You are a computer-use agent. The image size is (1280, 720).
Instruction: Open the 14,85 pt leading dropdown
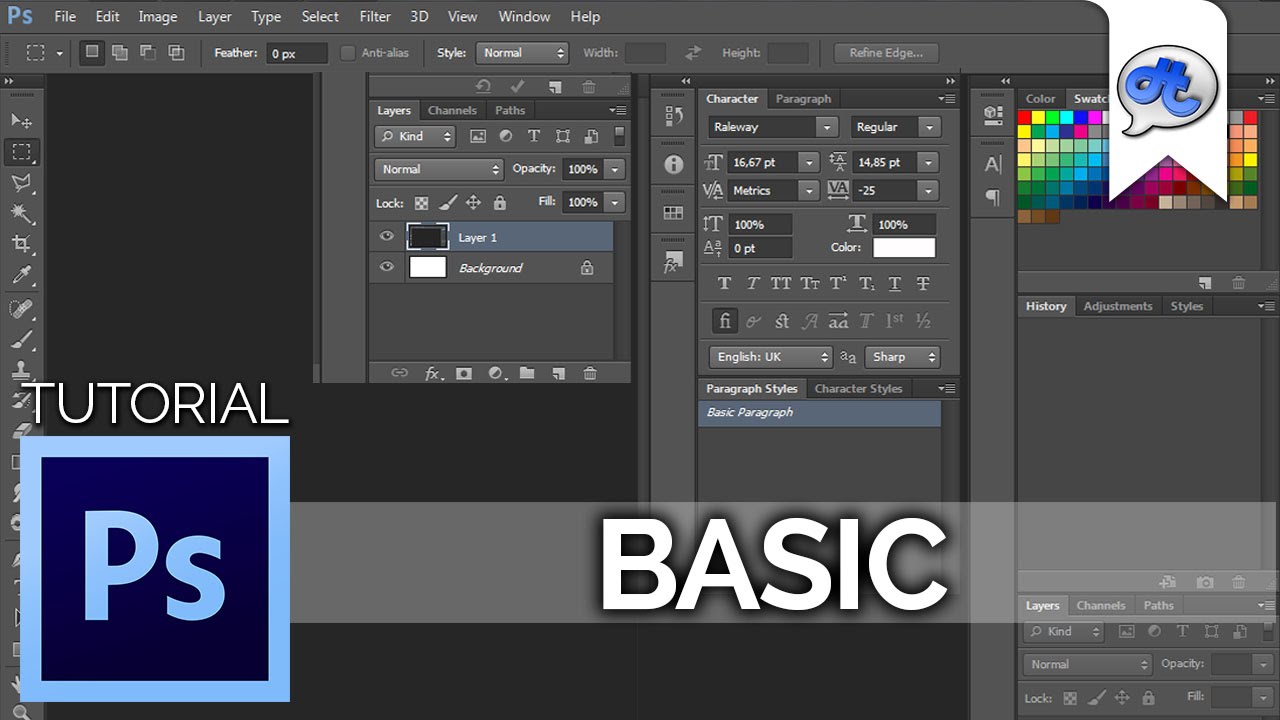tap(928, 162)
